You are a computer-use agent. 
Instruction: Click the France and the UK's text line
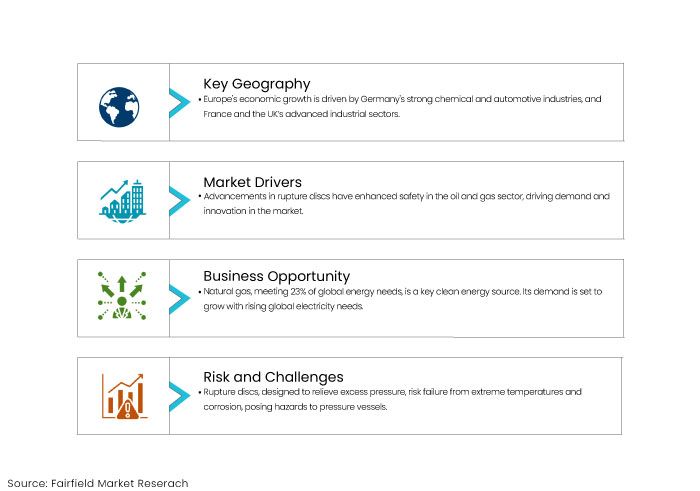coord(301,114)
